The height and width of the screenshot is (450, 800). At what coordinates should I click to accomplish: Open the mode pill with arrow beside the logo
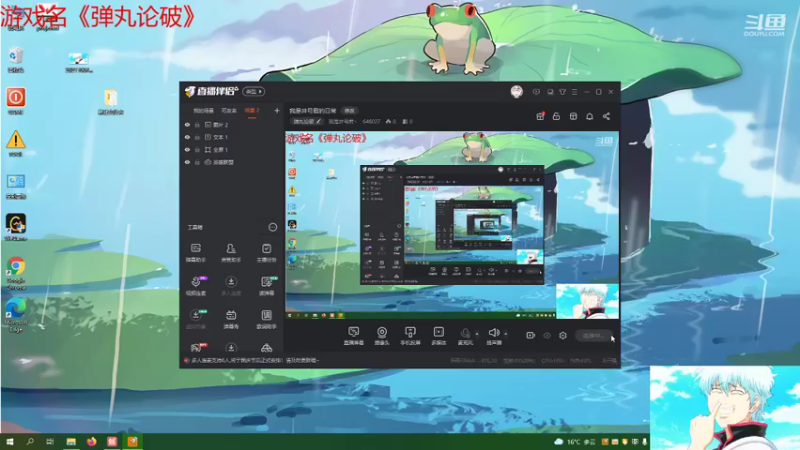(x=253, y=91)
